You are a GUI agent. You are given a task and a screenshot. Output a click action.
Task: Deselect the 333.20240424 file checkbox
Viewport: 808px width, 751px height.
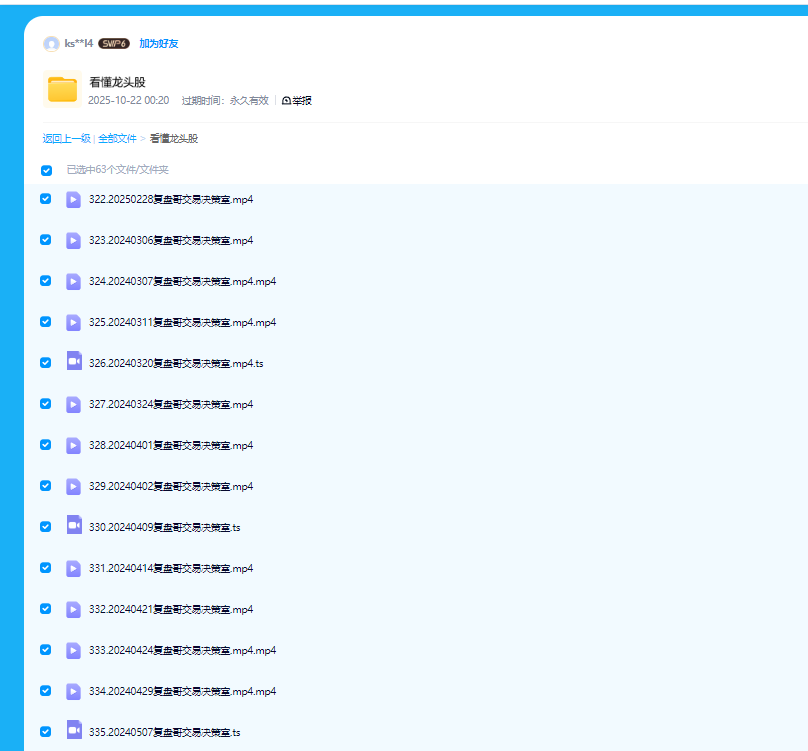(x=45, y=650)
